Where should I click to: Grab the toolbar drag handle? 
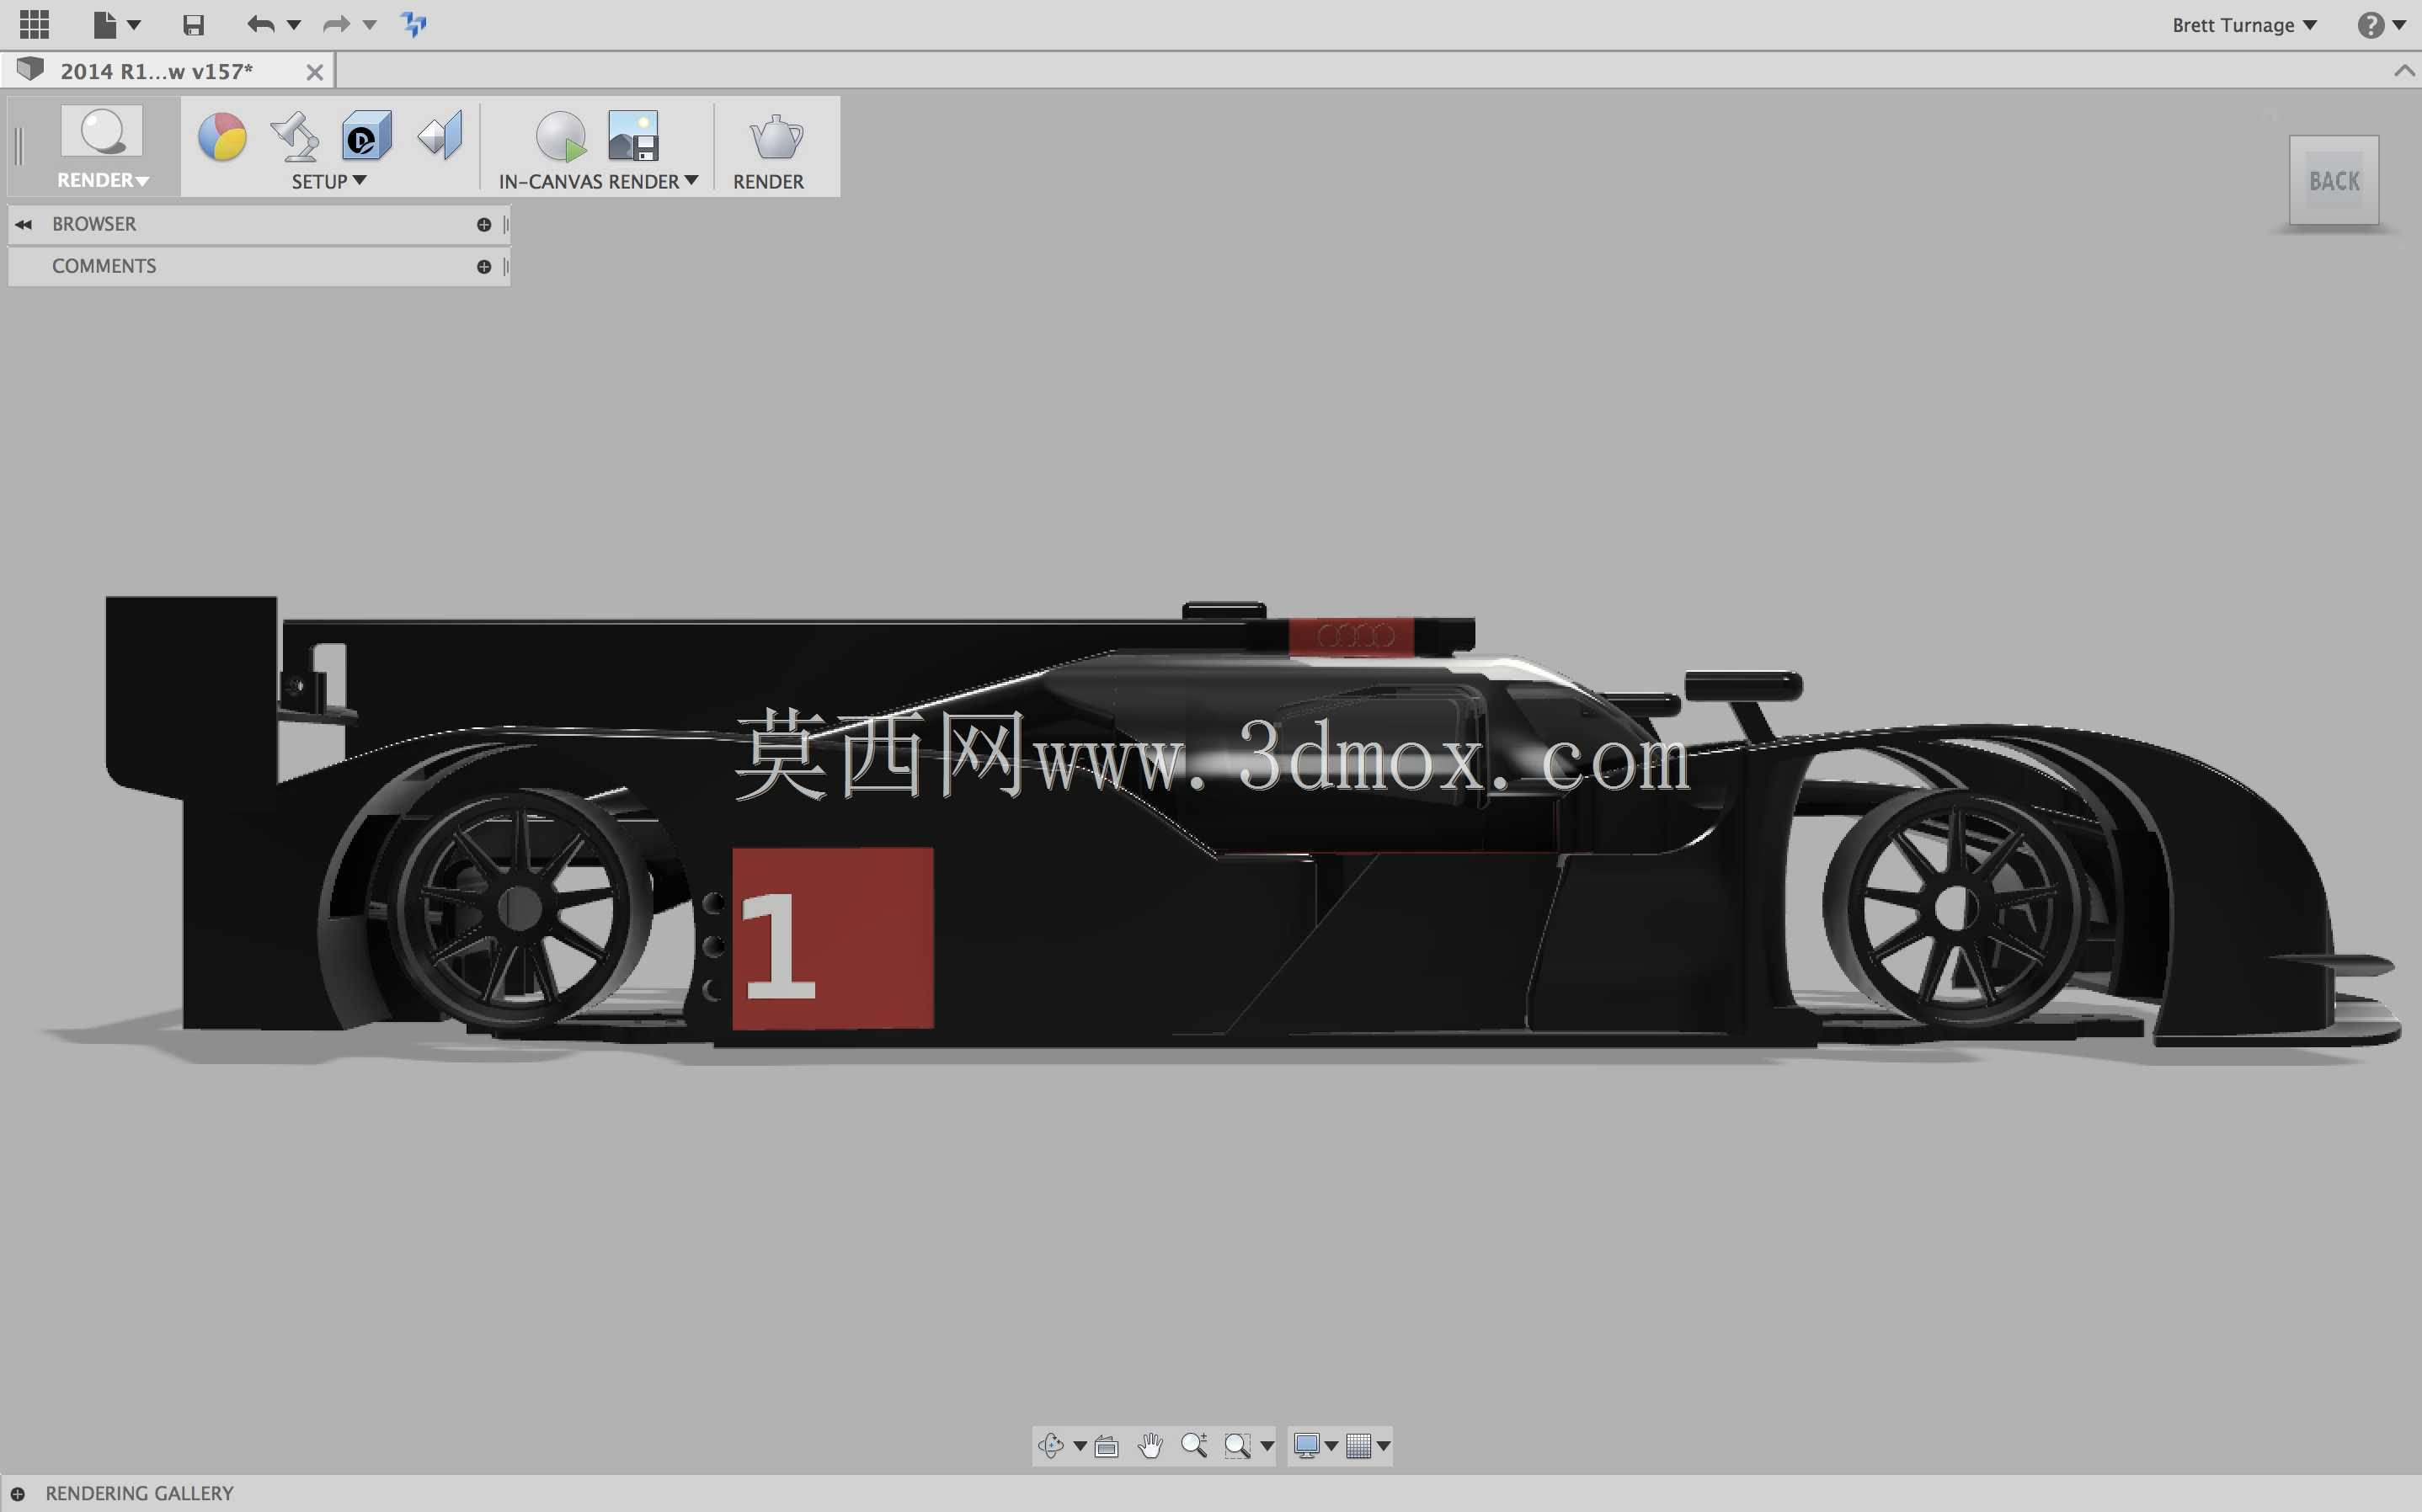(19, 147)
